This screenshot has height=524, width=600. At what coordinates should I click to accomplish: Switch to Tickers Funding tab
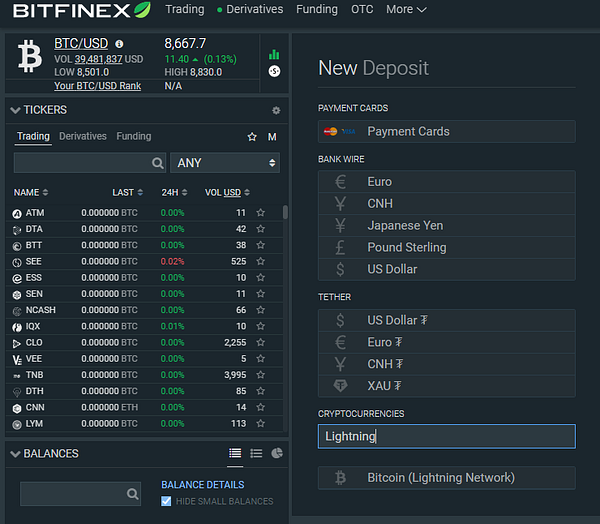tap(134, 136)
